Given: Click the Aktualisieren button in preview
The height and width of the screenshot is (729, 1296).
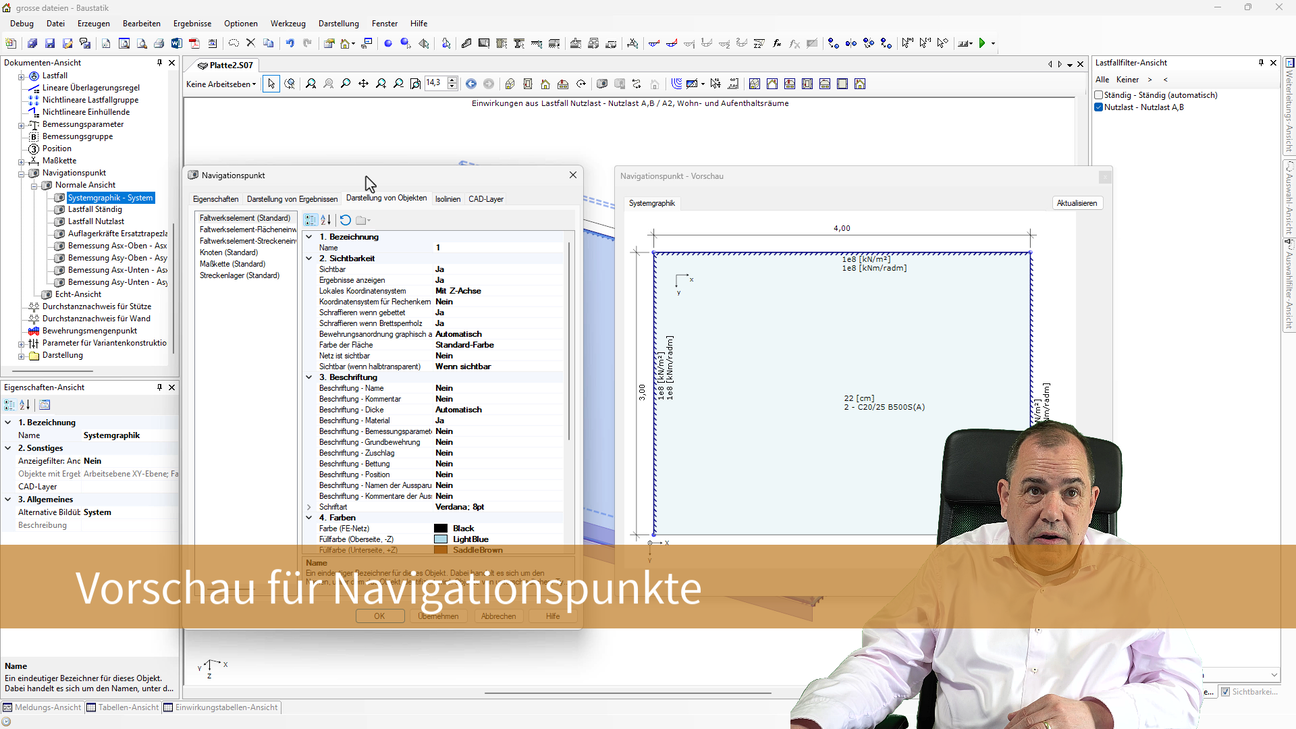Looking at the screenshot, I should pyautogui.click(x=1076, y=203).
